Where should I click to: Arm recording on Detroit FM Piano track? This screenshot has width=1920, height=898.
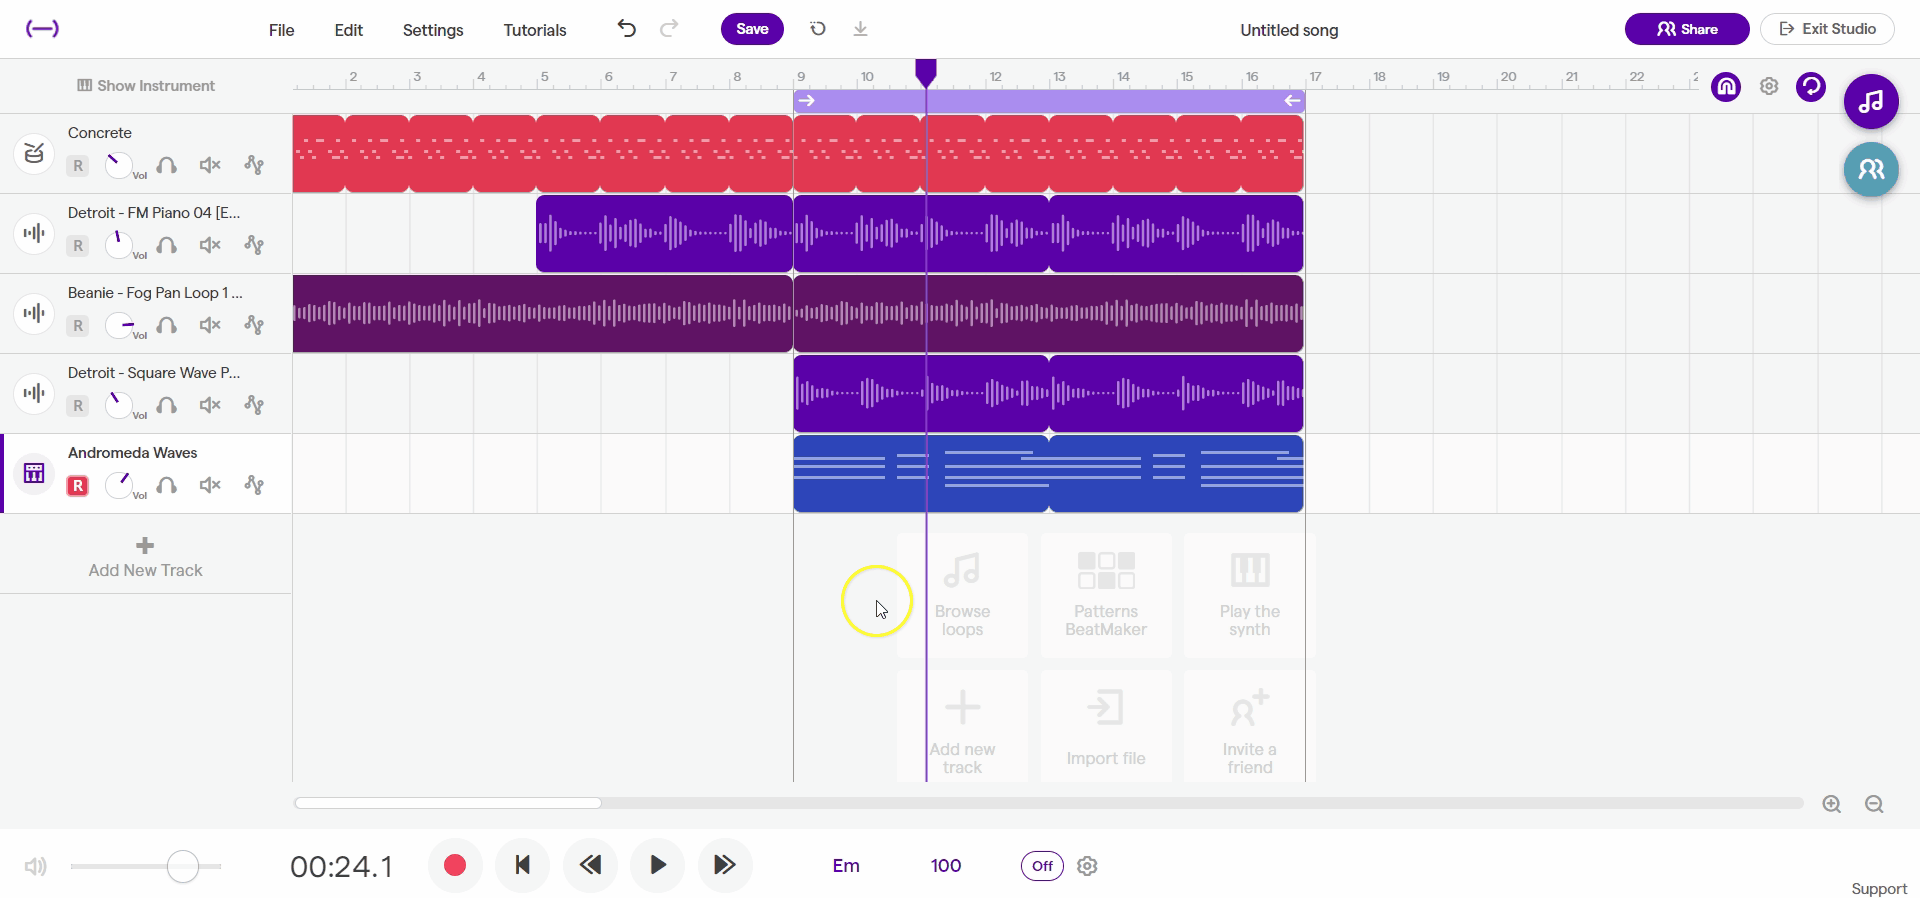click(78, 246)
